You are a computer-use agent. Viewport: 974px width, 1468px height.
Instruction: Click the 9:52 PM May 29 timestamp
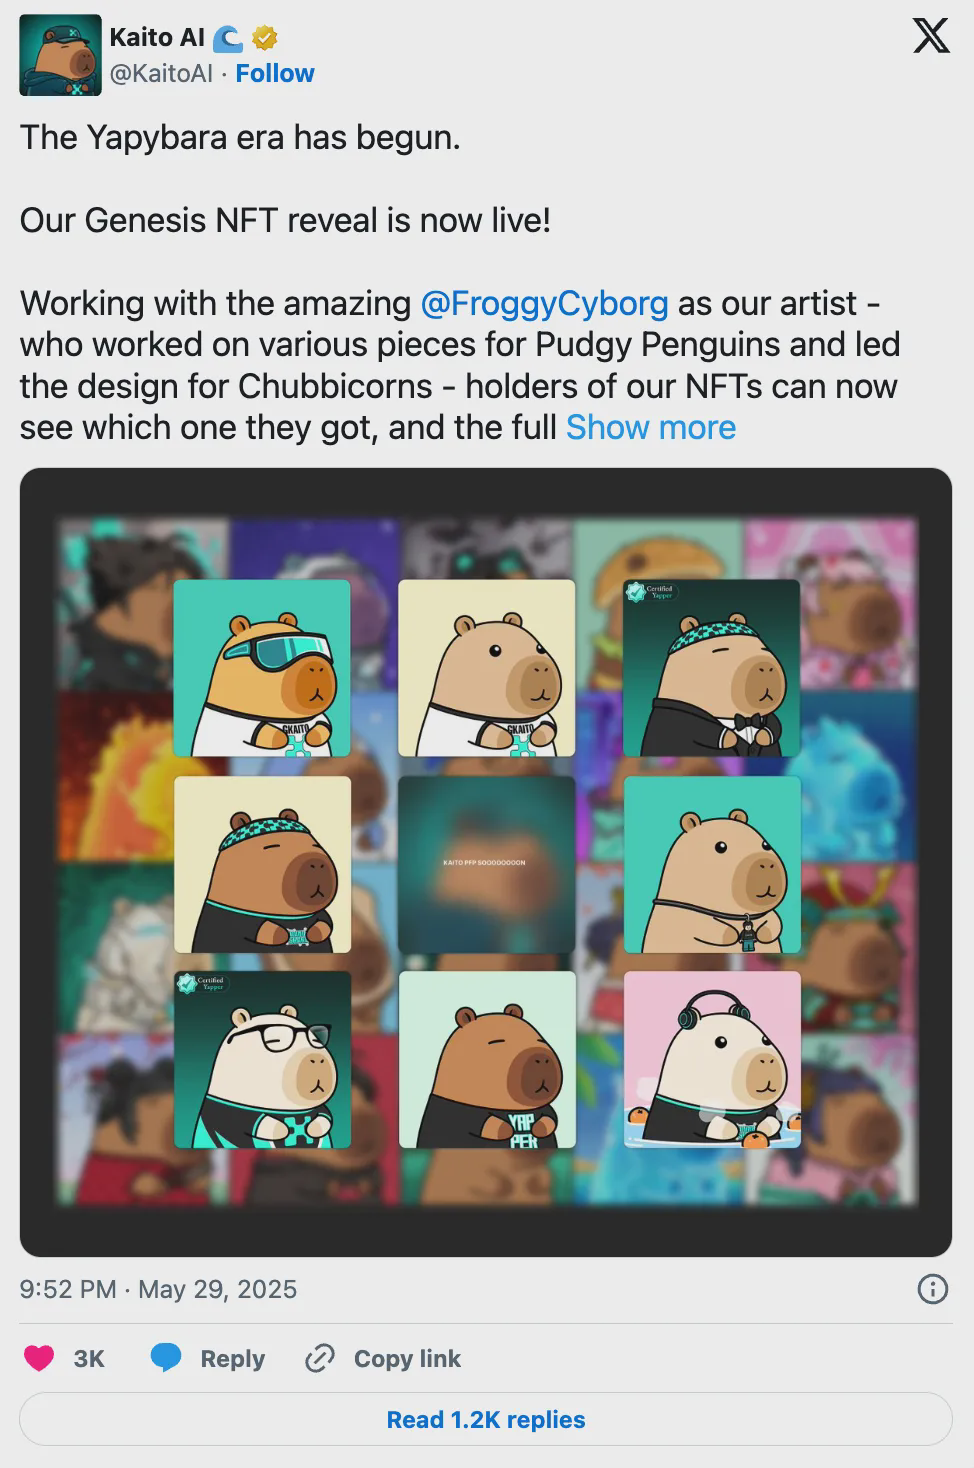158,1289
